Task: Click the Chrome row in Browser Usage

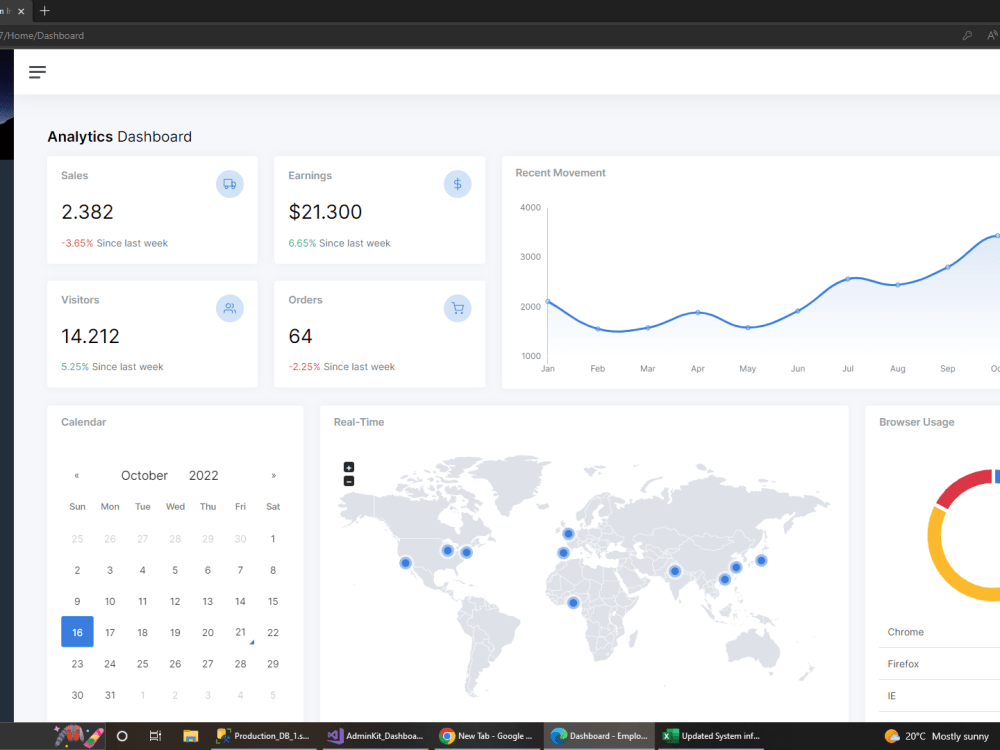Action: coord(939,632)
